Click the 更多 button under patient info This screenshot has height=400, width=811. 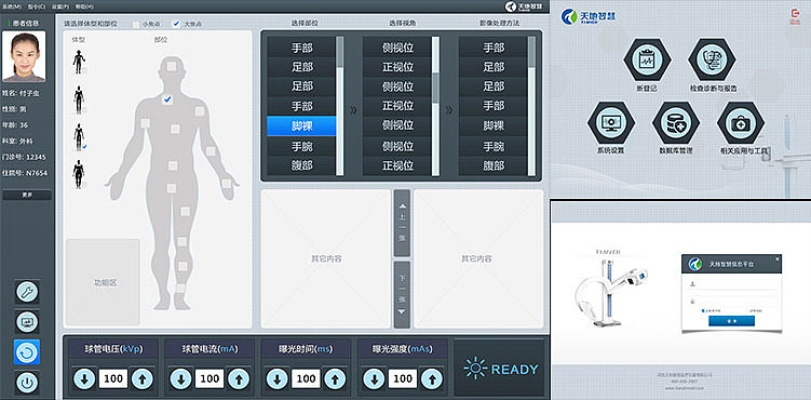click(x=27, y=195)
